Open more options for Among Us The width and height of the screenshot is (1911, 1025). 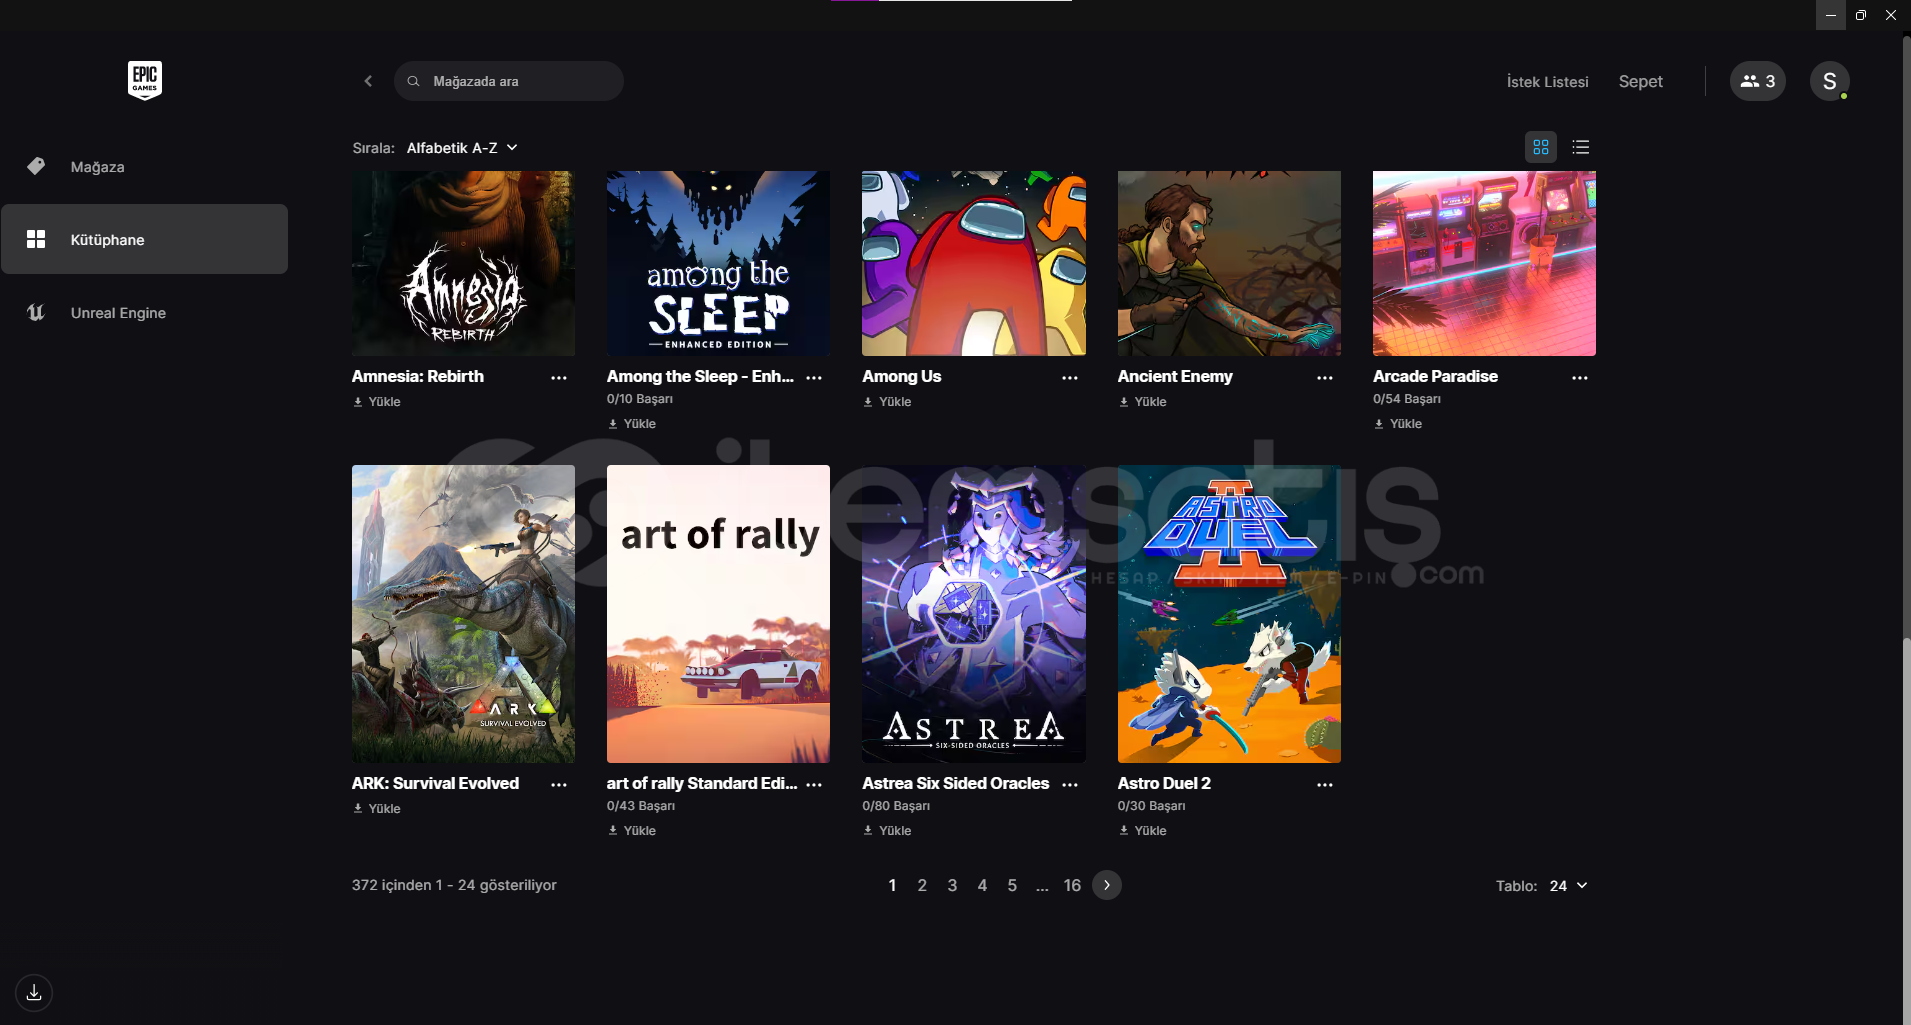[x=1070, y=378]
